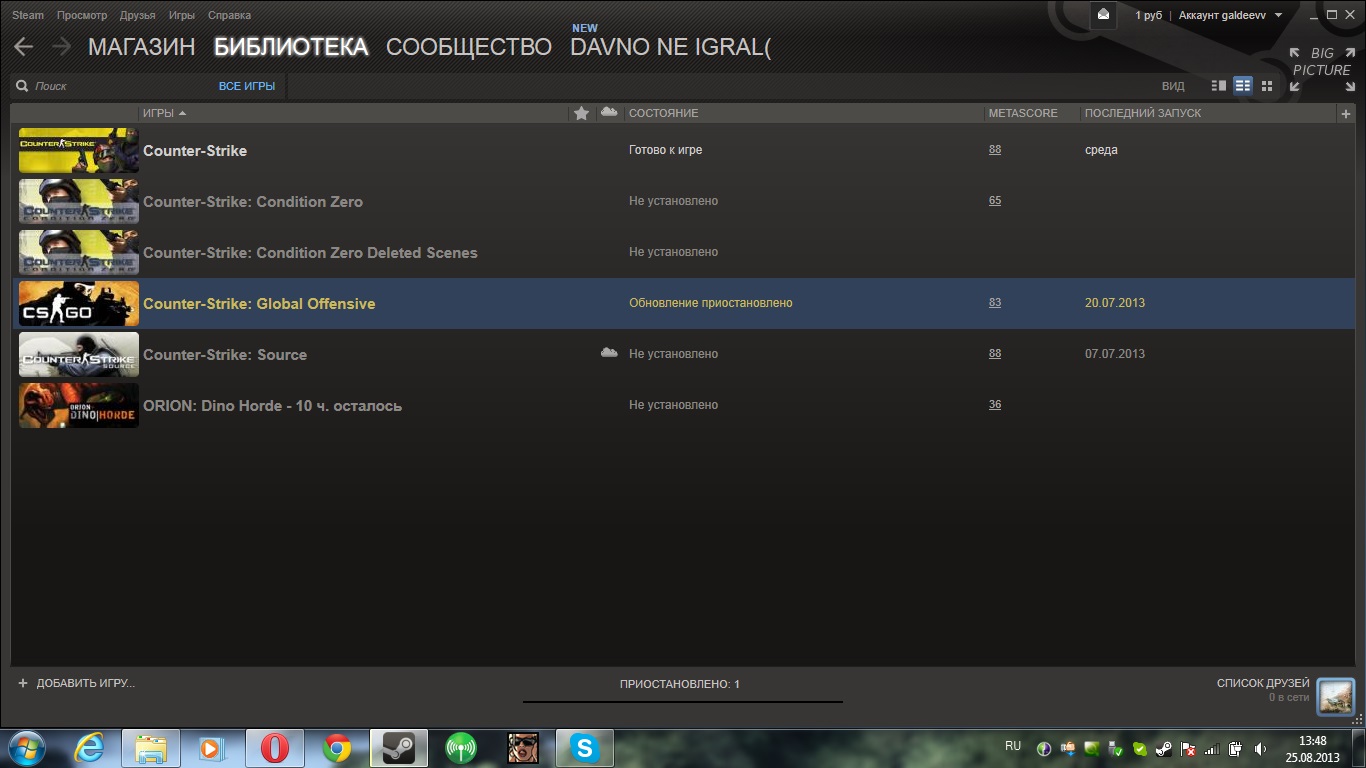
Task: Open the Steam menu
Action: tap(28, 15)
